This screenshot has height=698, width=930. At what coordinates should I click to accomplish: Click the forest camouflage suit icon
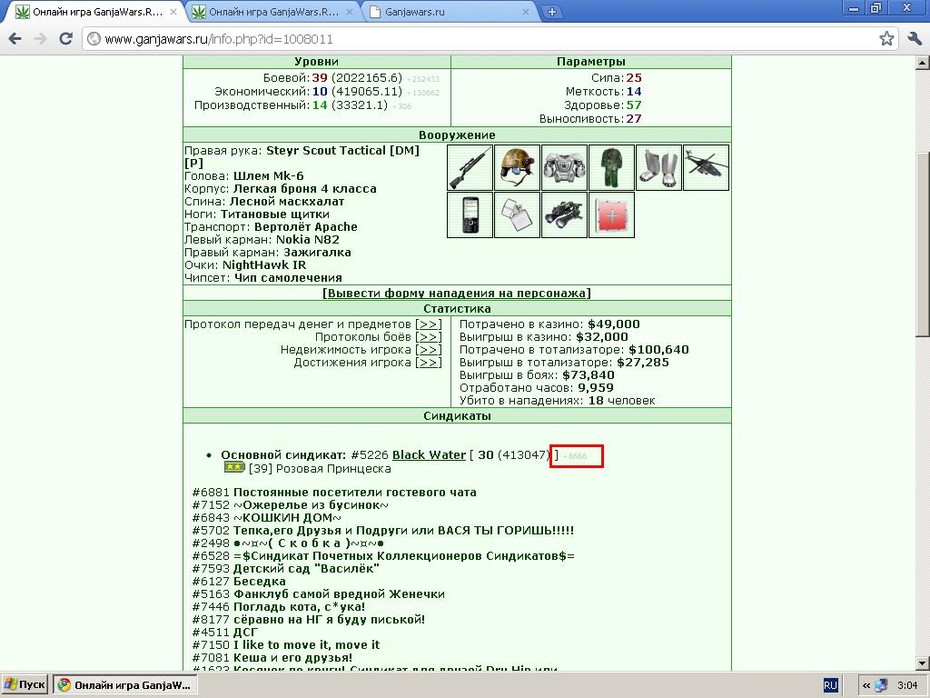coord(611,168)
